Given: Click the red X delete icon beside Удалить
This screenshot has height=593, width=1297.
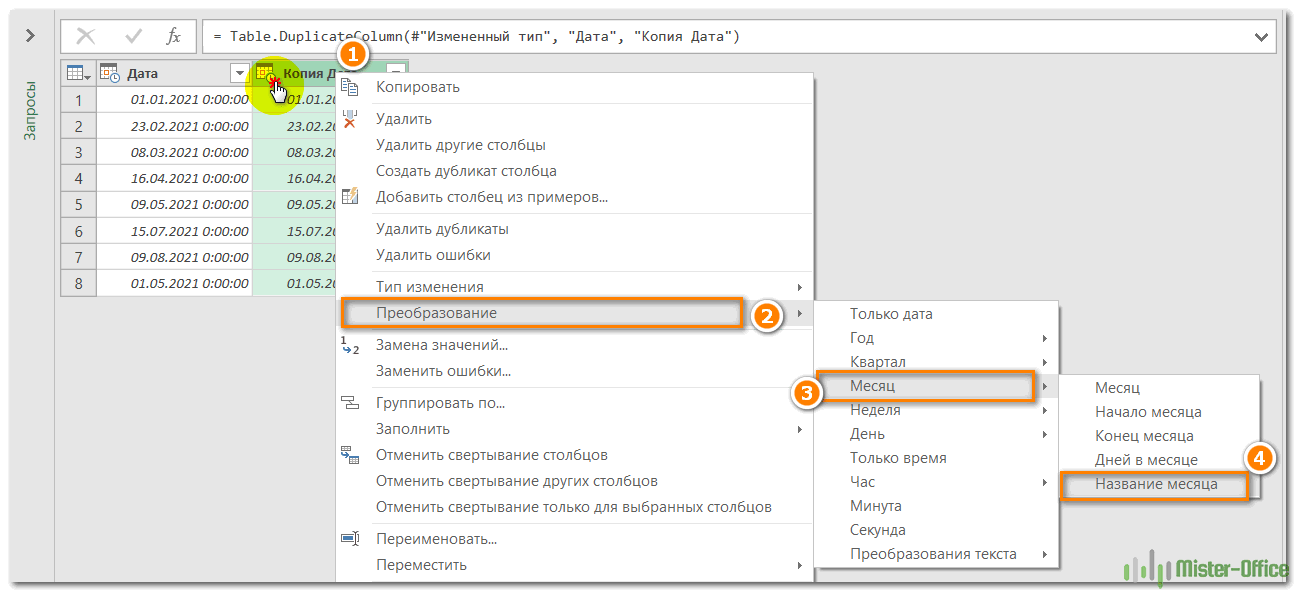Looking at the screenshot, I should (x=349, y=119).
